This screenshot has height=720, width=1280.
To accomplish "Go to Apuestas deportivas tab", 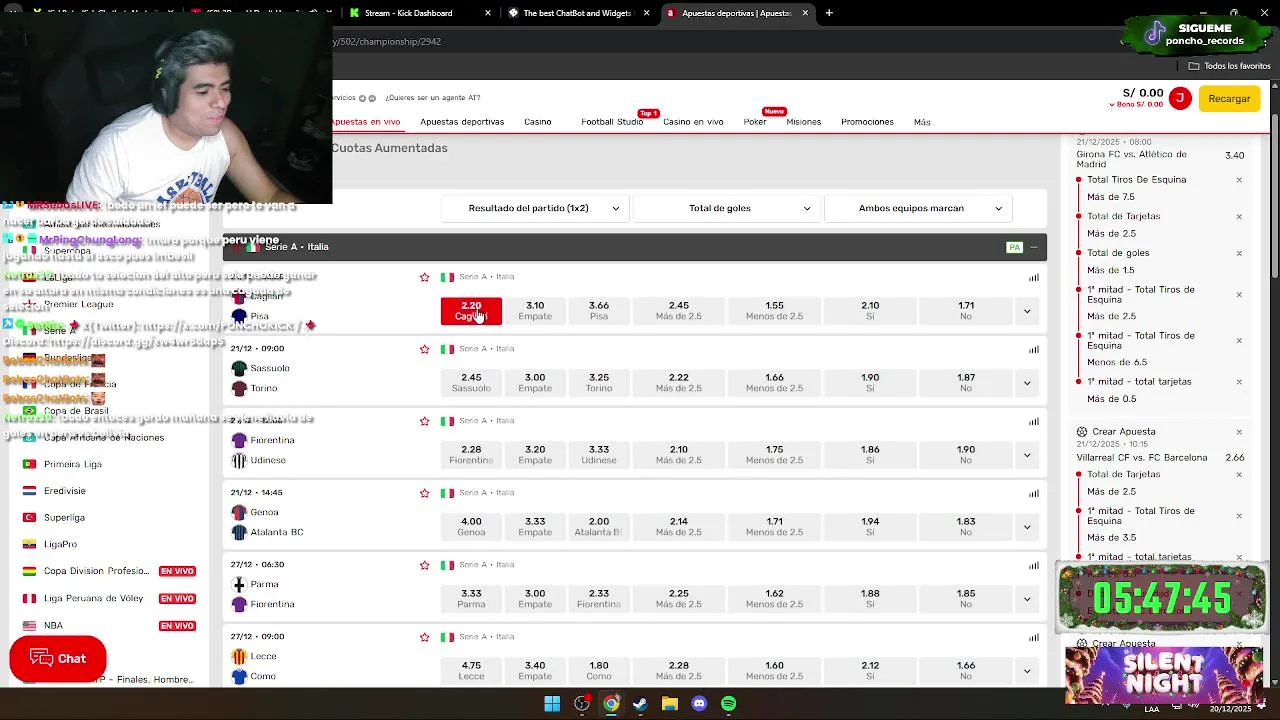I will tap(462, 122).
